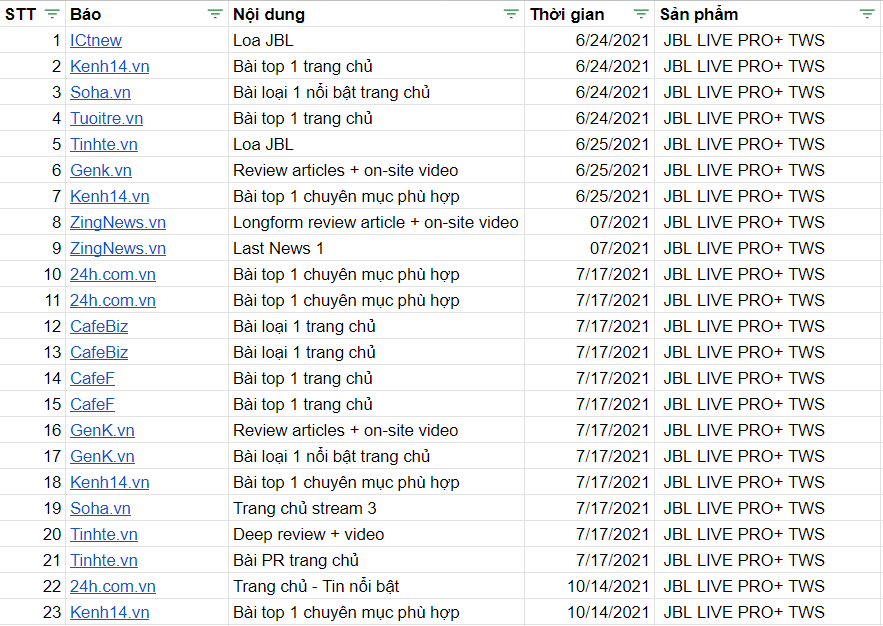Open the CafeBiz link in row 12
The image size is (883, 626).
pyautogui.click(x=99, y=327)
